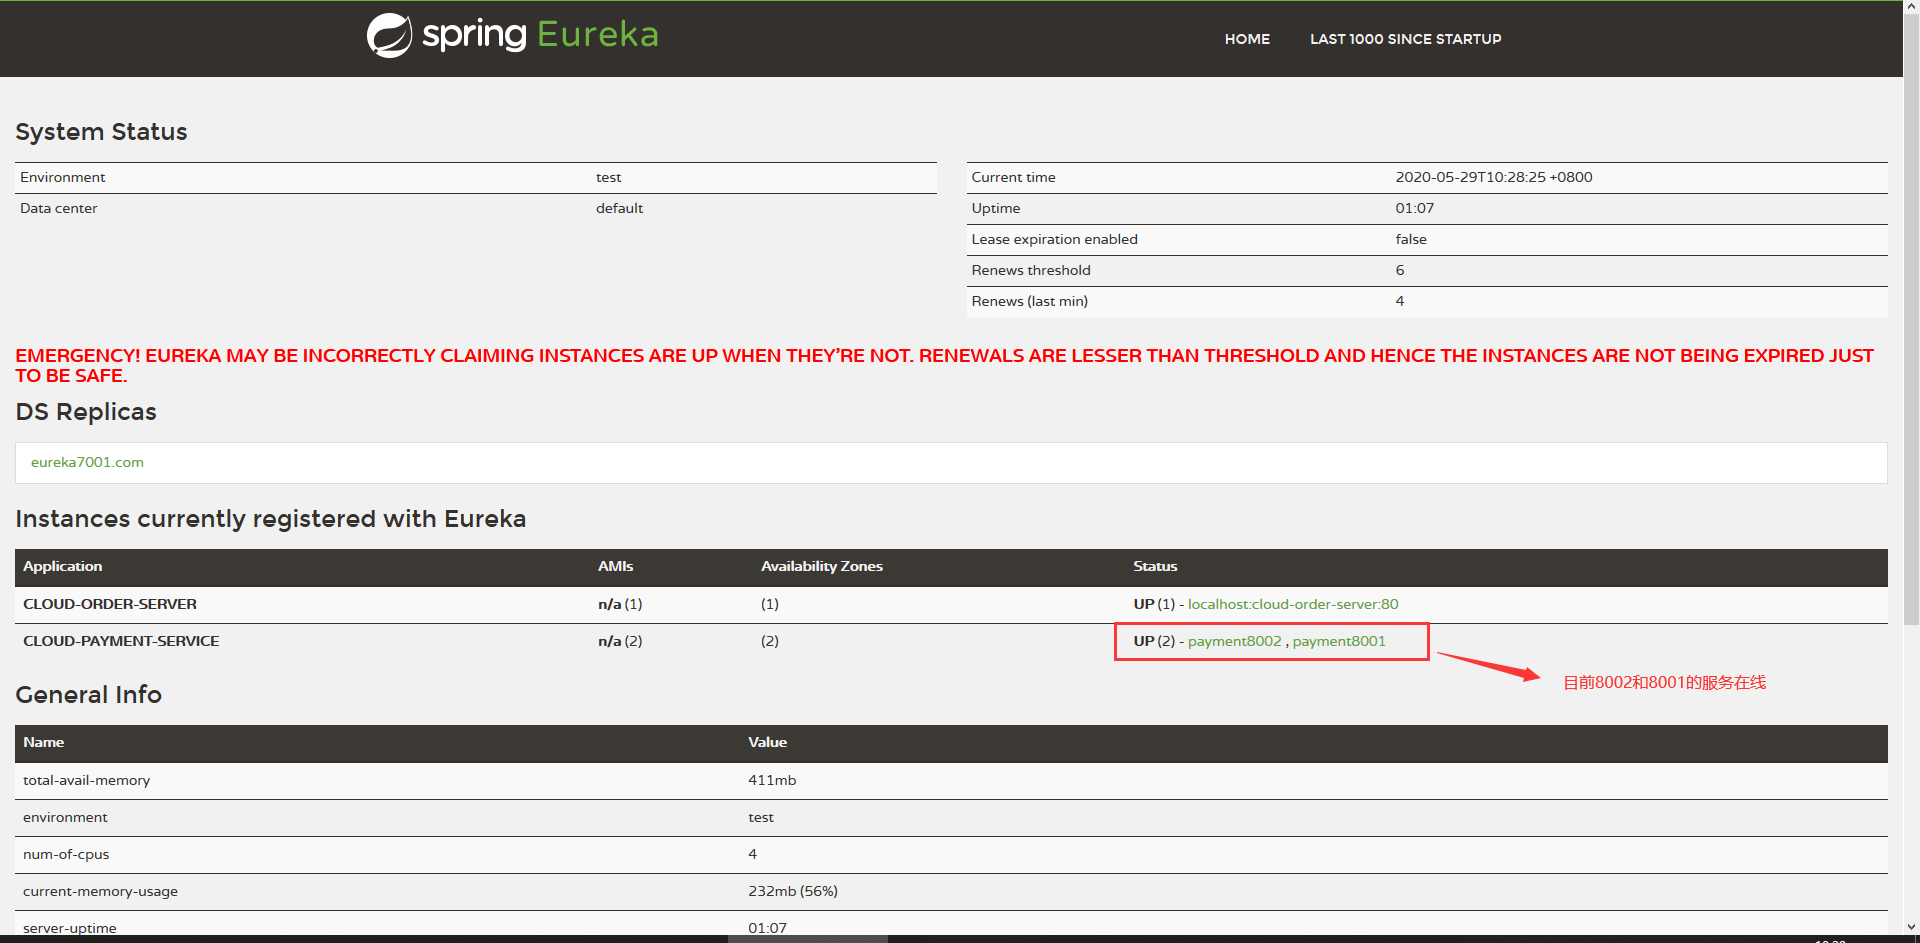Image resolution: width=1920 pixels, height=943 pixels.
Task: Click the Environment value test
Action: [x=608, y=177]
